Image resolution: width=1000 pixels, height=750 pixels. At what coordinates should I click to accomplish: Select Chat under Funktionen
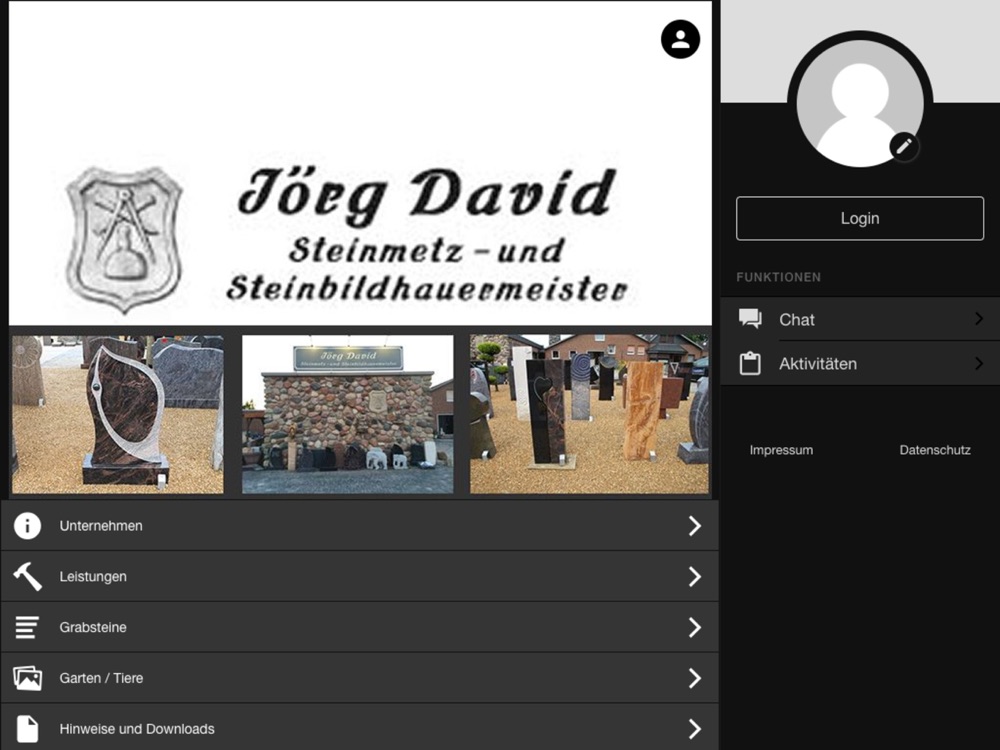point(860,319)
